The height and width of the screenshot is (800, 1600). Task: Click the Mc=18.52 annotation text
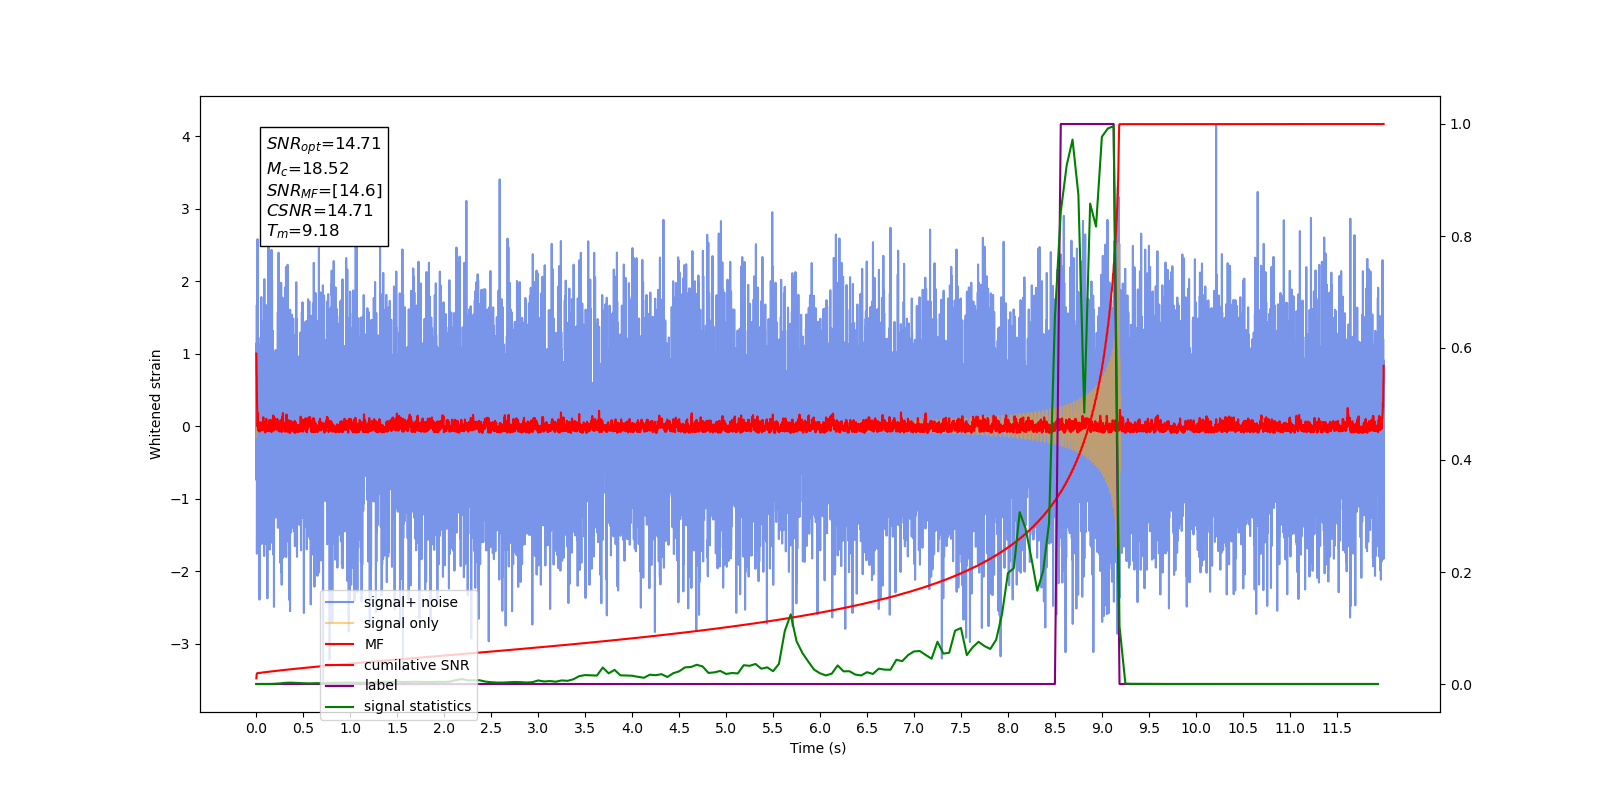pos(308,169)
